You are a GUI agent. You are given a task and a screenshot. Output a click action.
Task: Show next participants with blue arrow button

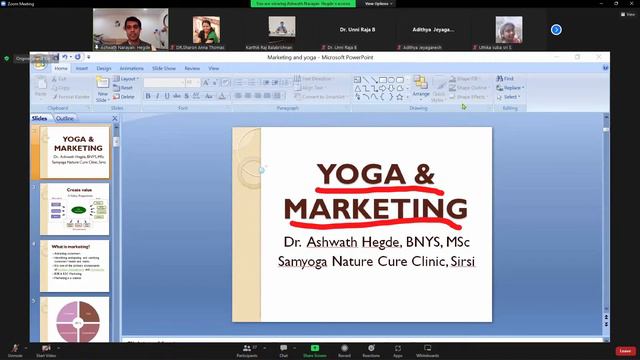[556, 29]
